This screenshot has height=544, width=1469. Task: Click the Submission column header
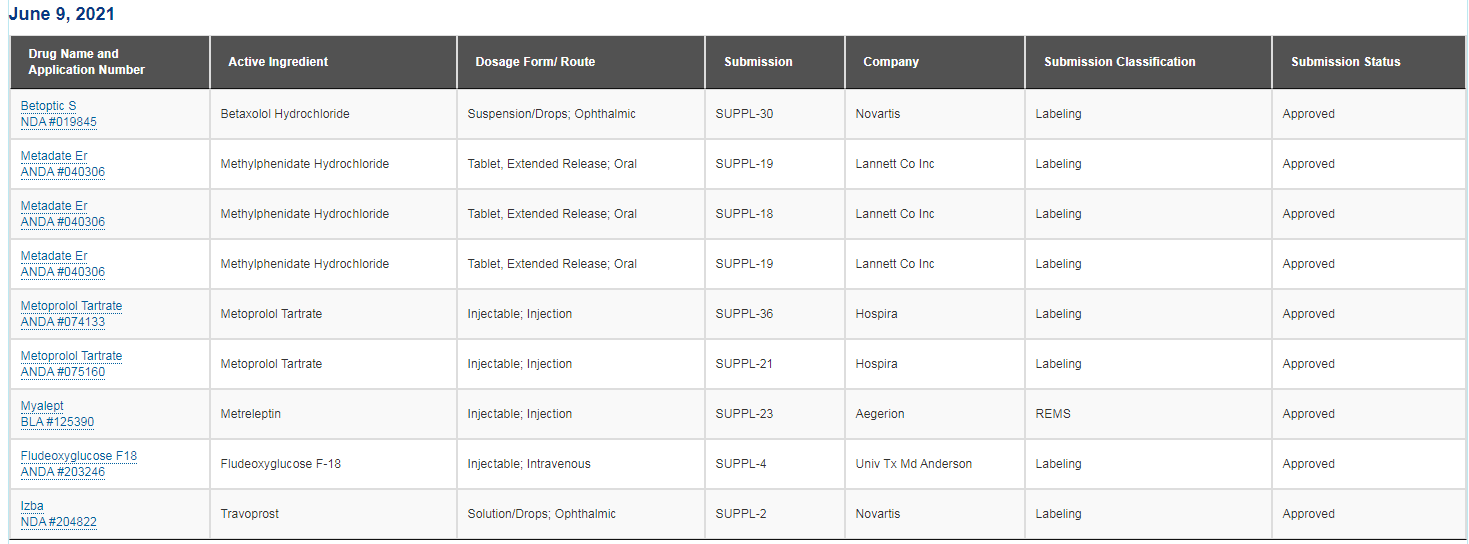(775, 62)
